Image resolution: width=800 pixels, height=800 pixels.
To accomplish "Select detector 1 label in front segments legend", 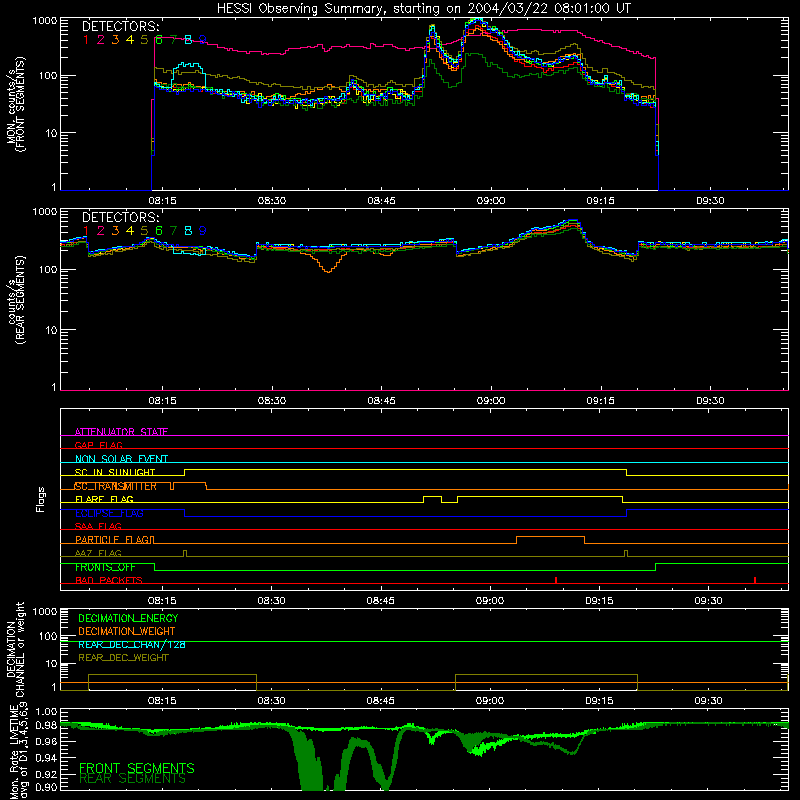I will tap(86, 40).
